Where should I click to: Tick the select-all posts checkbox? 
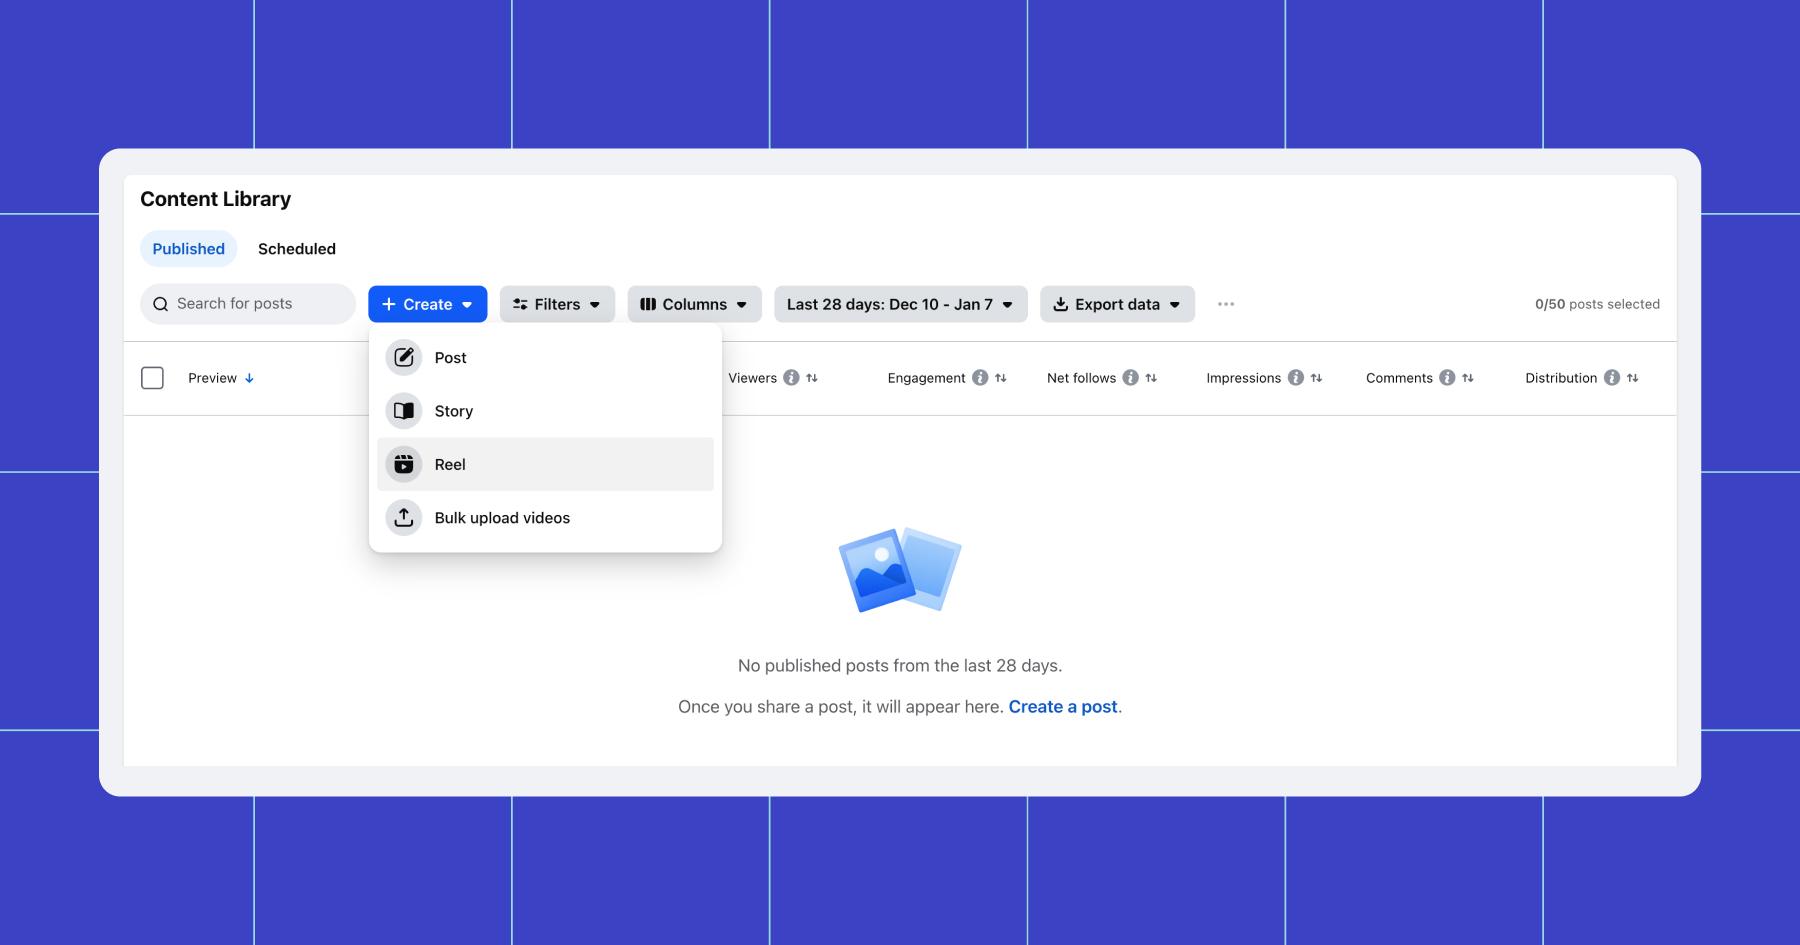point(152,378)
